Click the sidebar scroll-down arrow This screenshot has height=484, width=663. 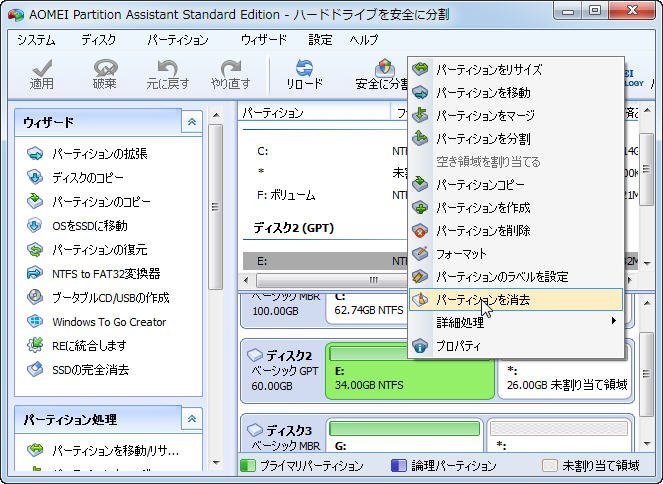click(x=216, y=463)
